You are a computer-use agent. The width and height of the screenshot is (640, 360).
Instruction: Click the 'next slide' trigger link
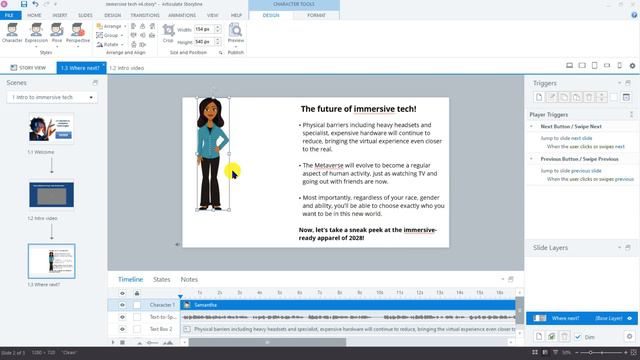581,138
